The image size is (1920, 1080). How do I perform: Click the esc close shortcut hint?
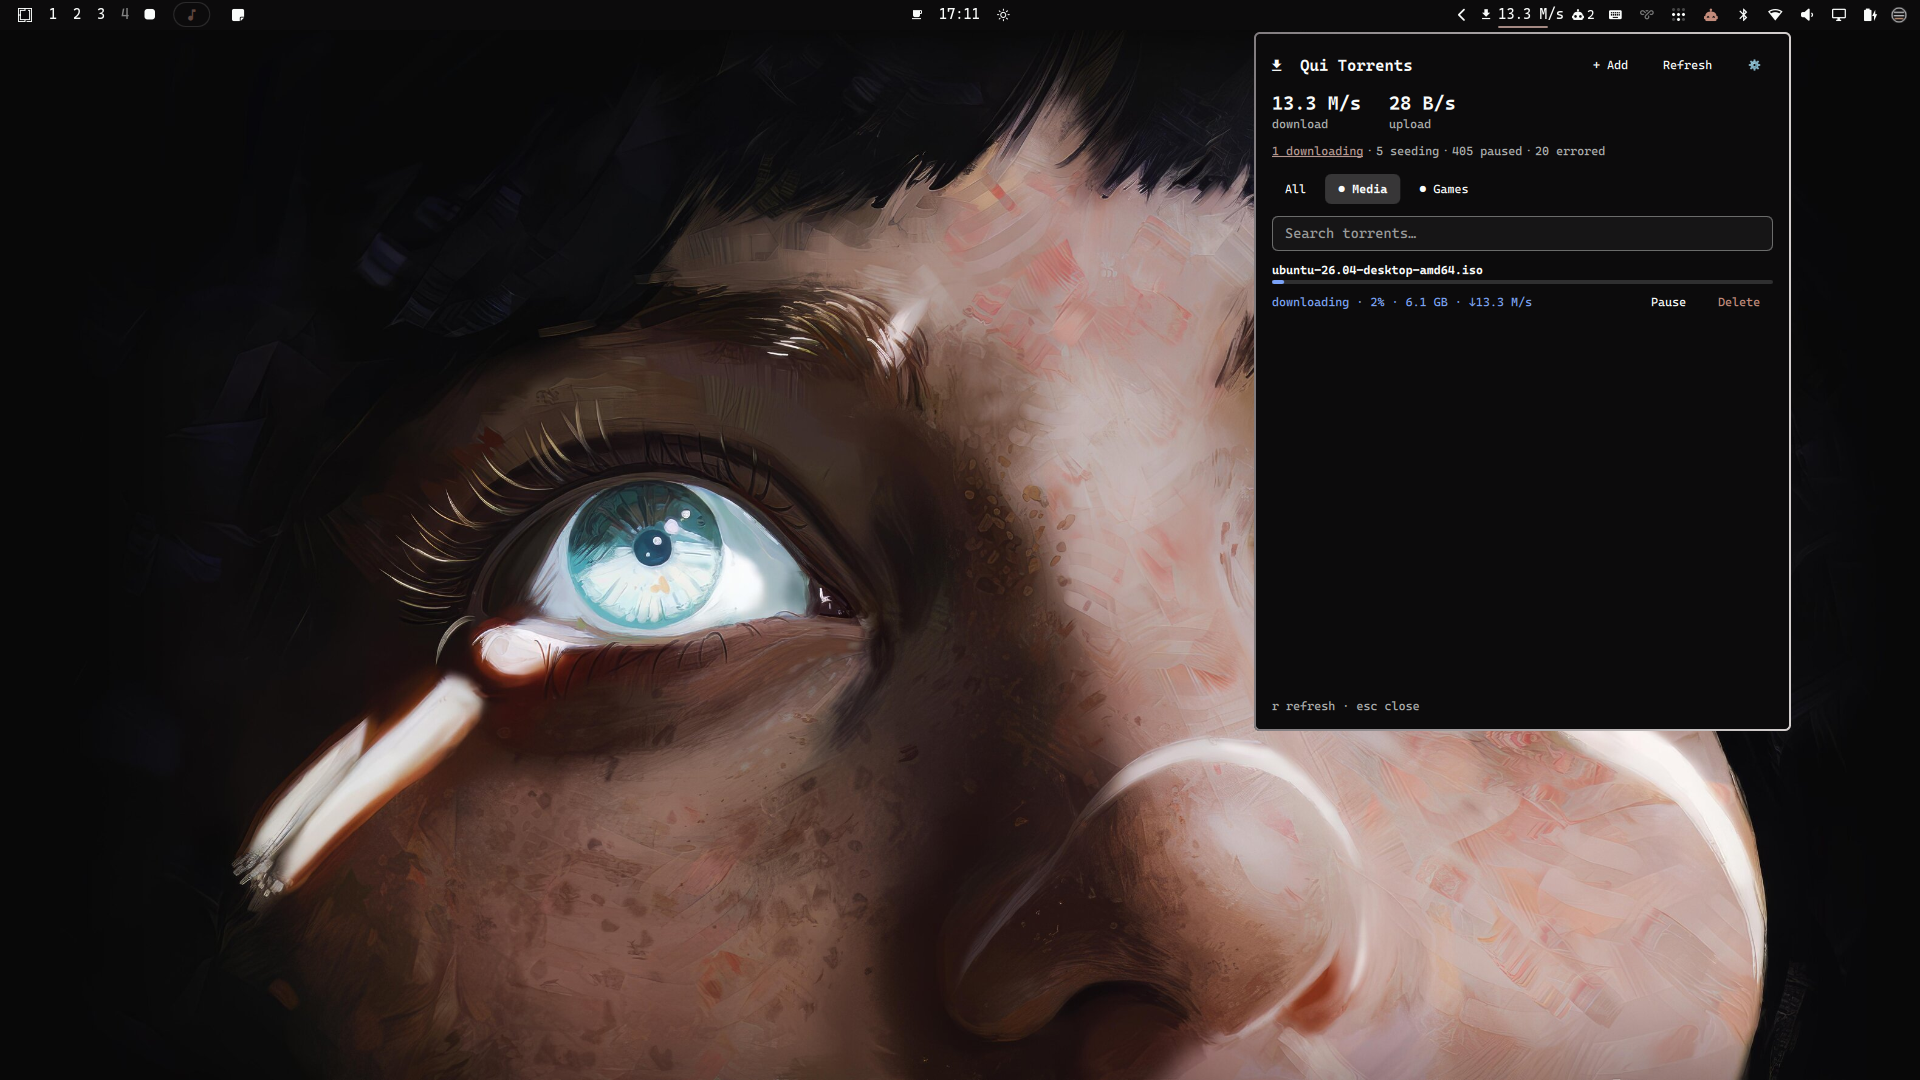(x=1388, y=706)
